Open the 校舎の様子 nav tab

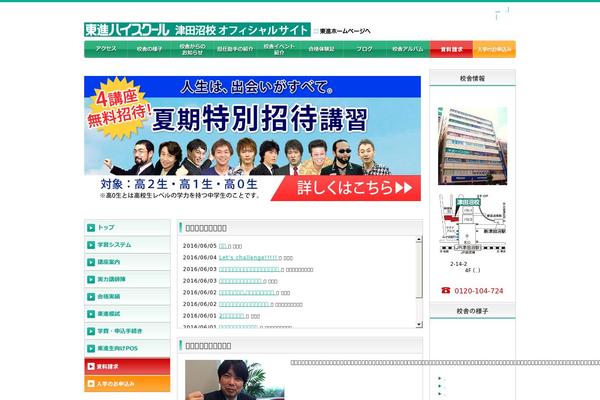pos(149,49)
